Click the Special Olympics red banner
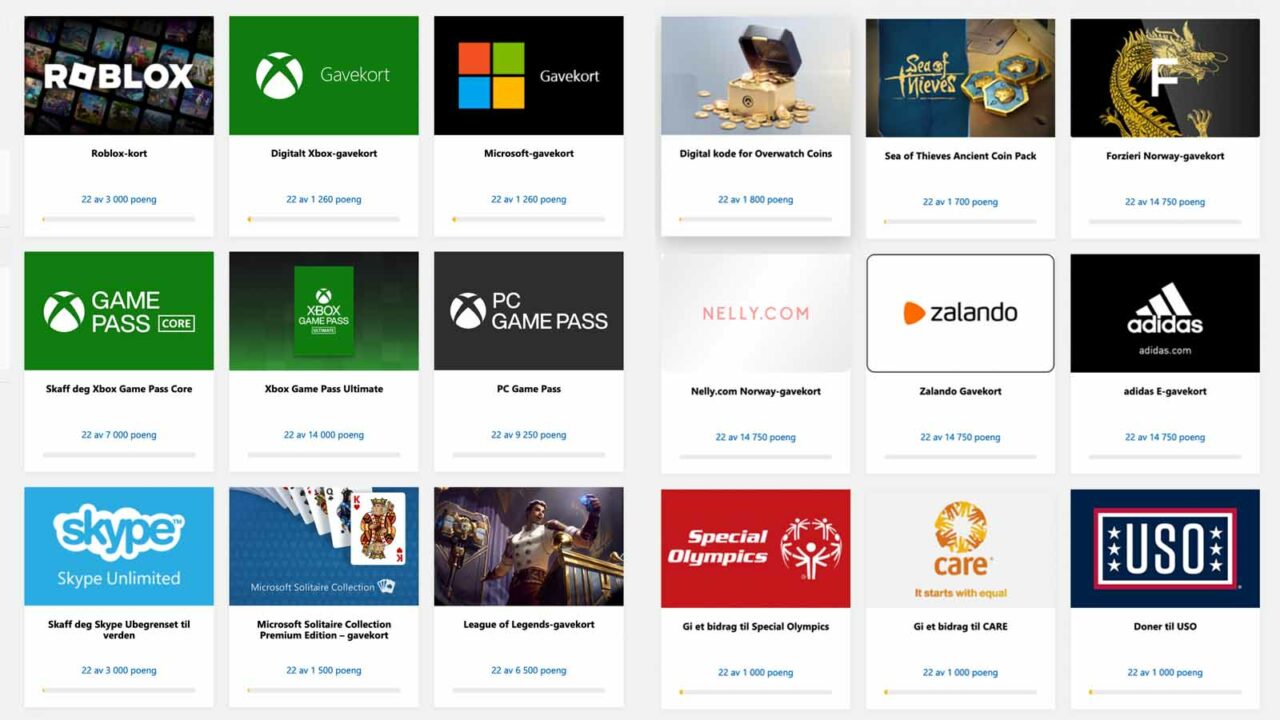This screenshot has height=720, width=1280. point(756,548)
